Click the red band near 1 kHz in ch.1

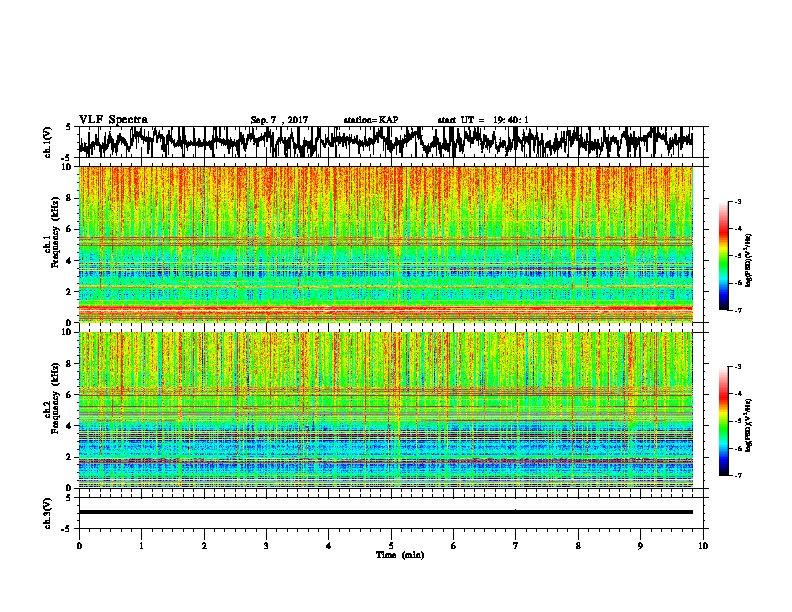point(385,308)
